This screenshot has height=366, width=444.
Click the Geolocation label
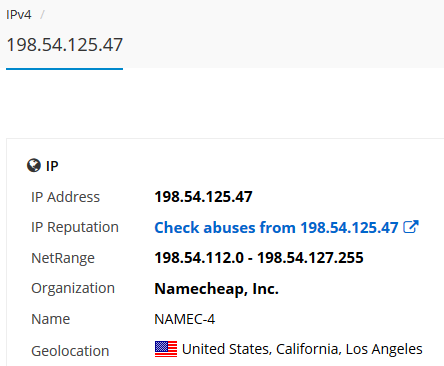pyautogui.click(x=70, y=351)
